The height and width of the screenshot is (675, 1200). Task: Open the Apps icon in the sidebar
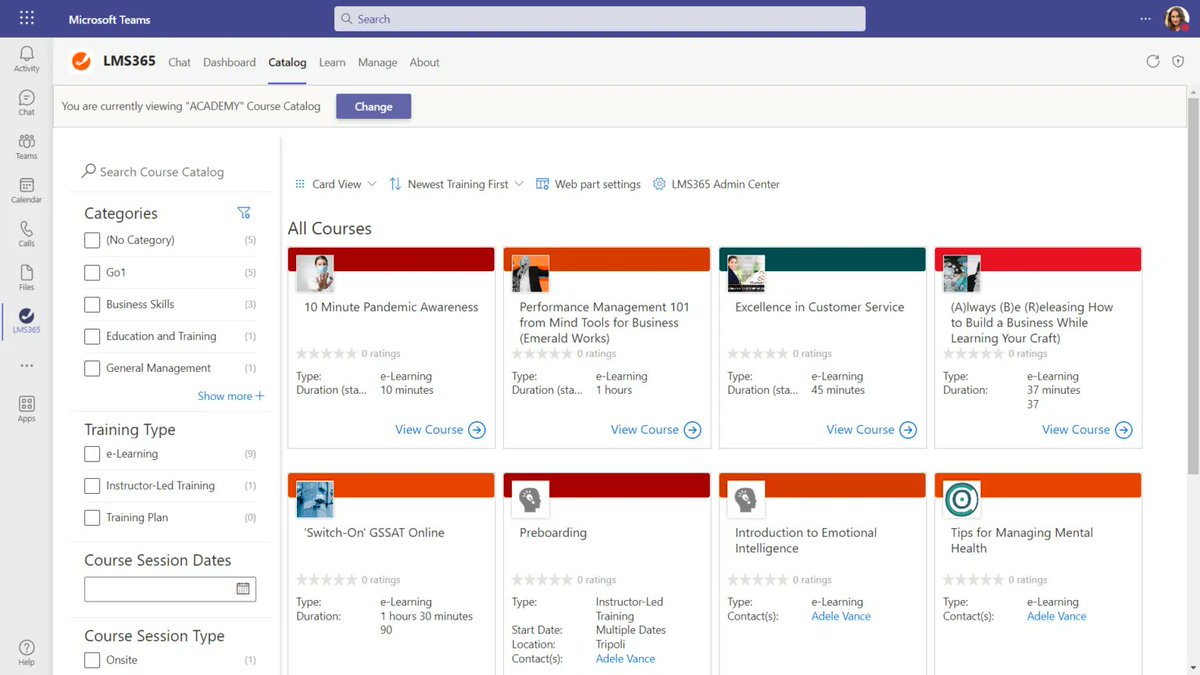coord(26,405)
